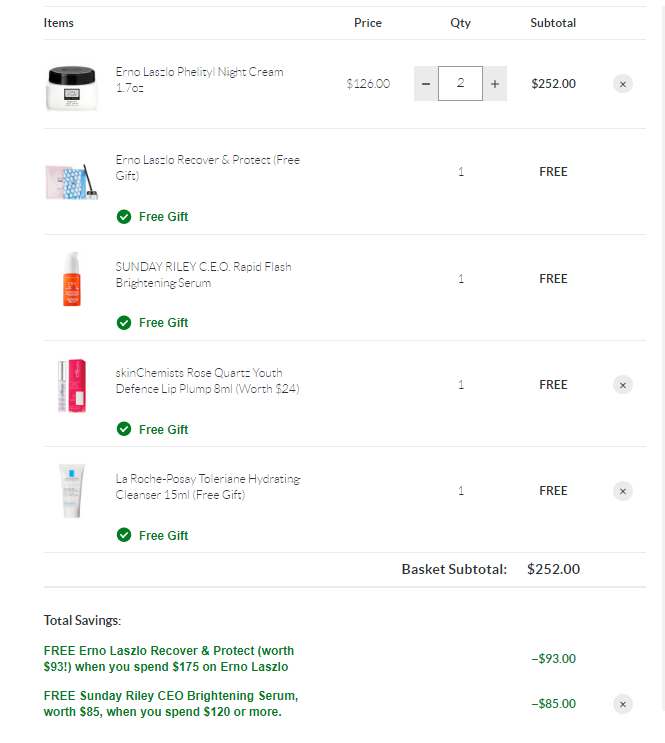This screenshot has width=665, height=743.
Task: Remove Erno Laszlo Night Cream from basket
Action: click(x=623, y=84)
